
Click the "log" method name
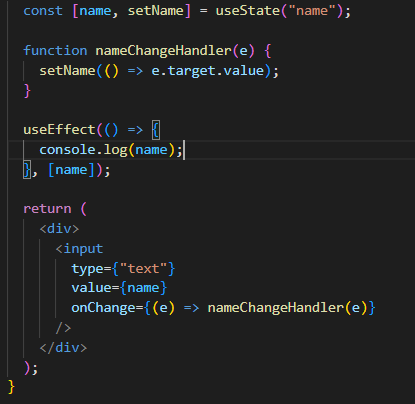pos(115,150)
